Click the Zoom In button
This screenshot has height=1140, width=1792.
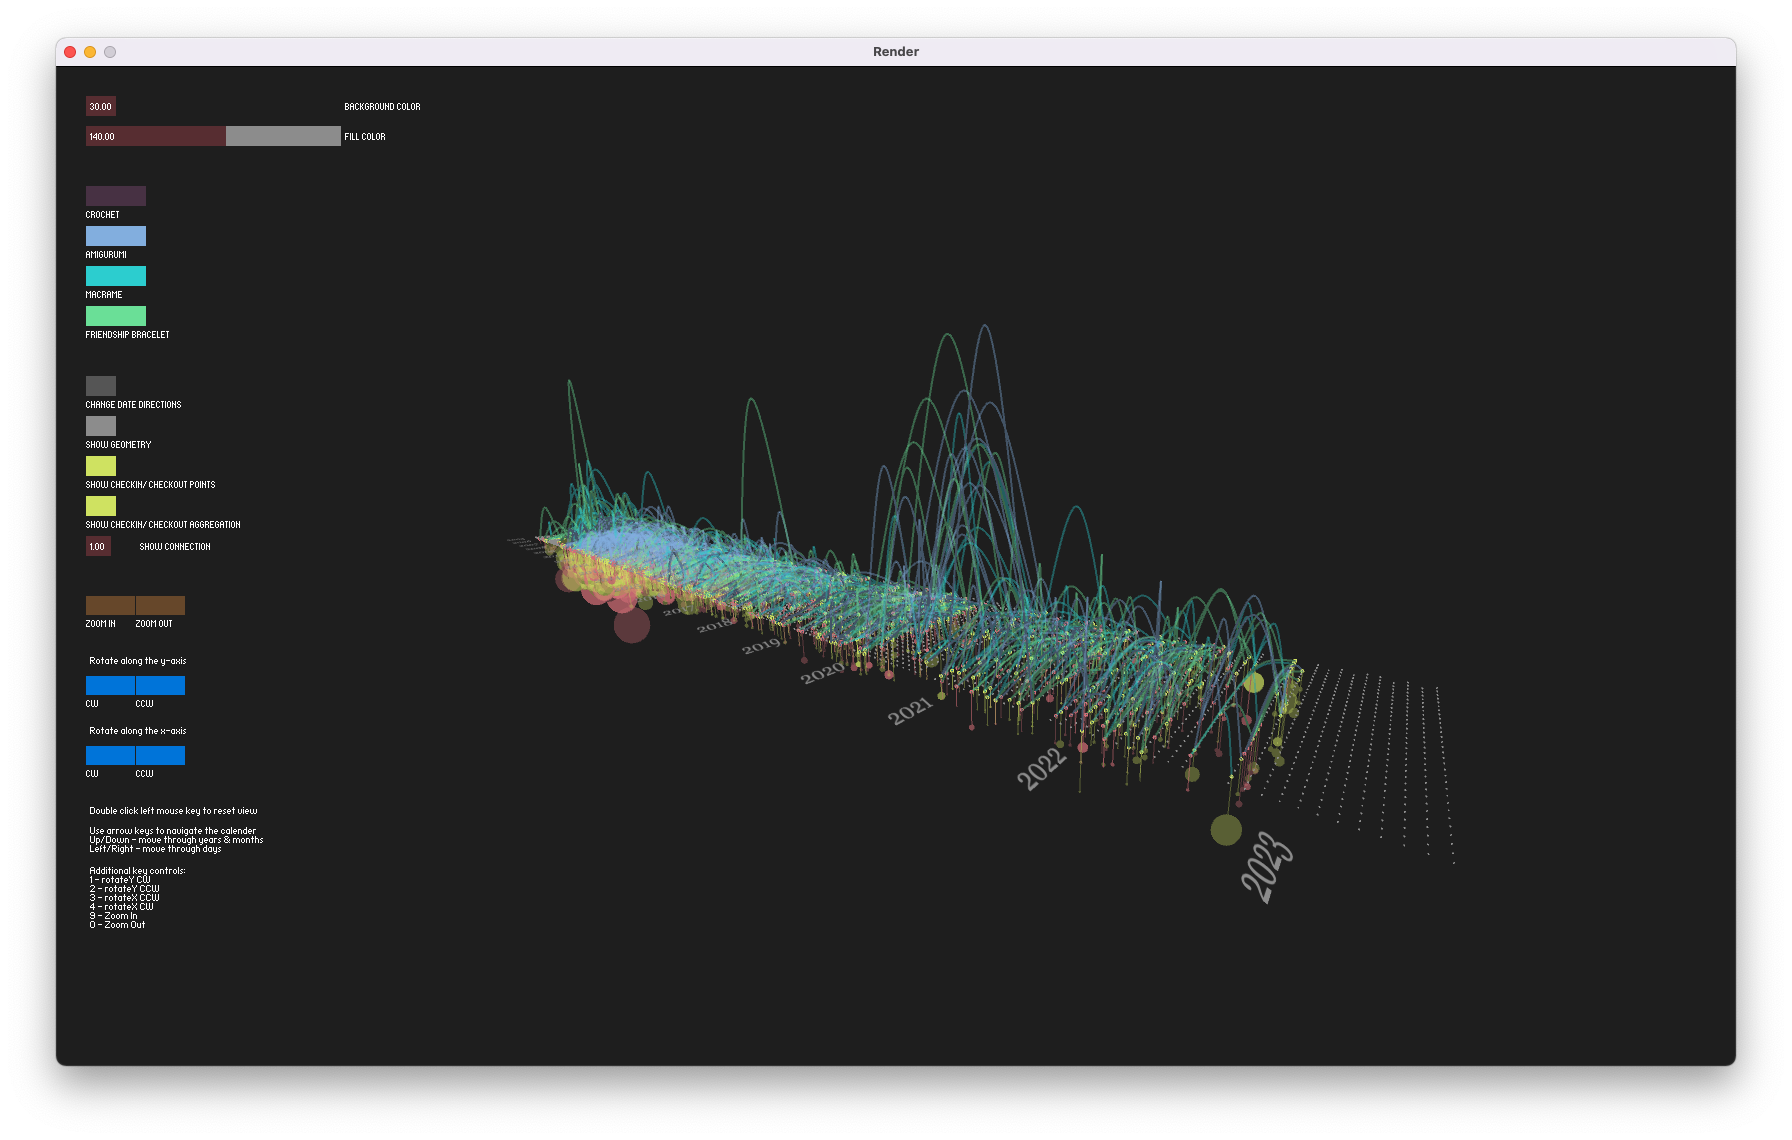pos(110,605)
